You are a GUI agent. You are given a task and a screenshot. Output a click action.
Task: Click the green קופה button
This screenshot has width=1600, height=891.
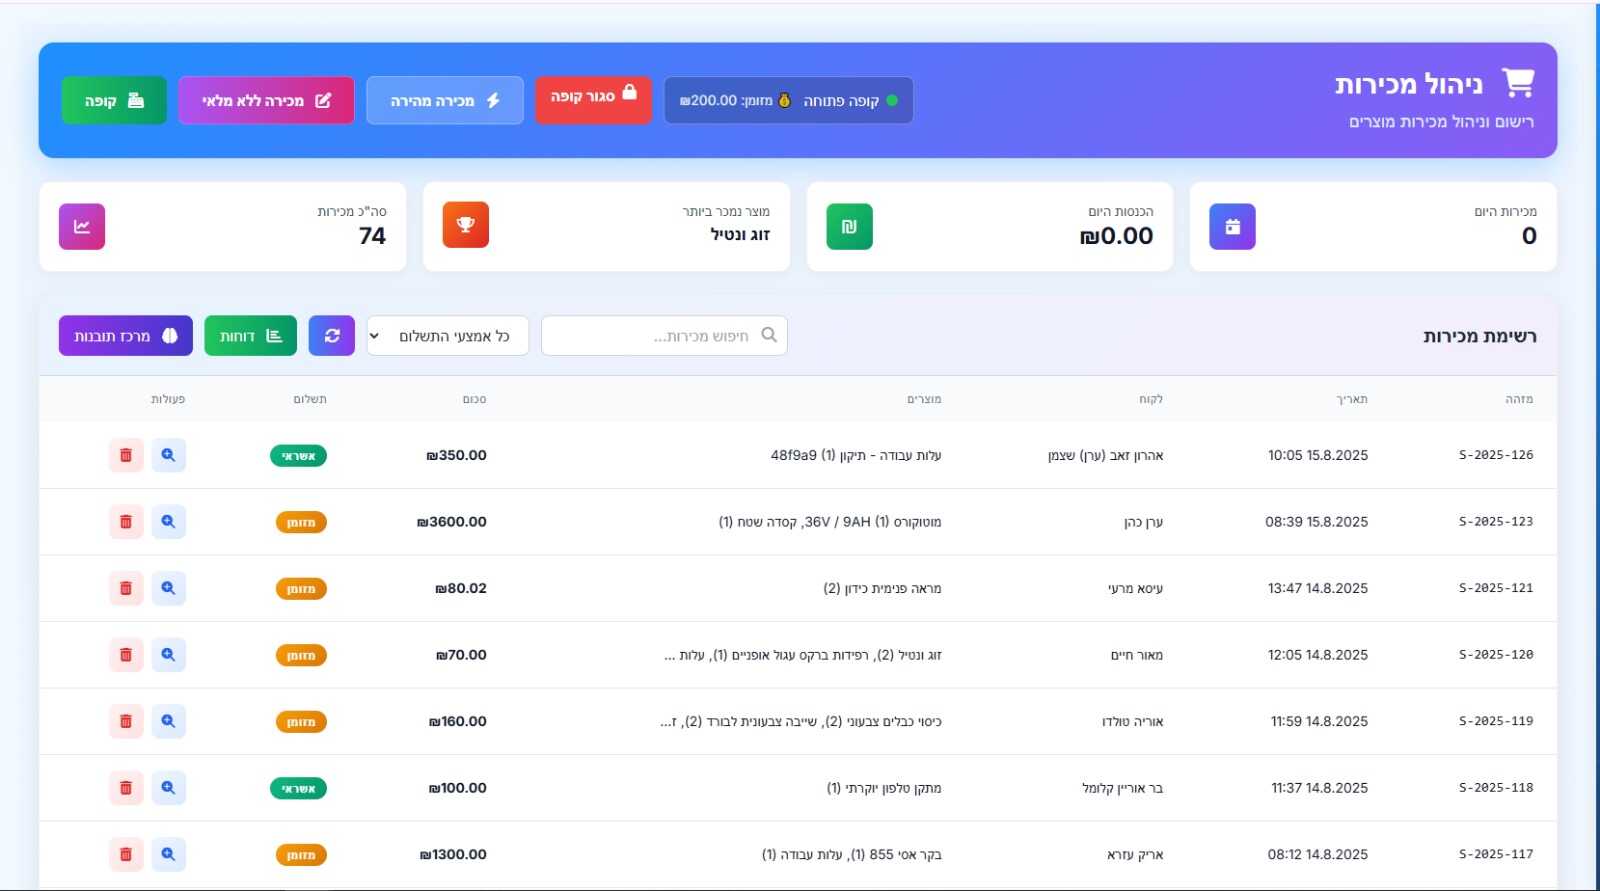tap(114, 101)
